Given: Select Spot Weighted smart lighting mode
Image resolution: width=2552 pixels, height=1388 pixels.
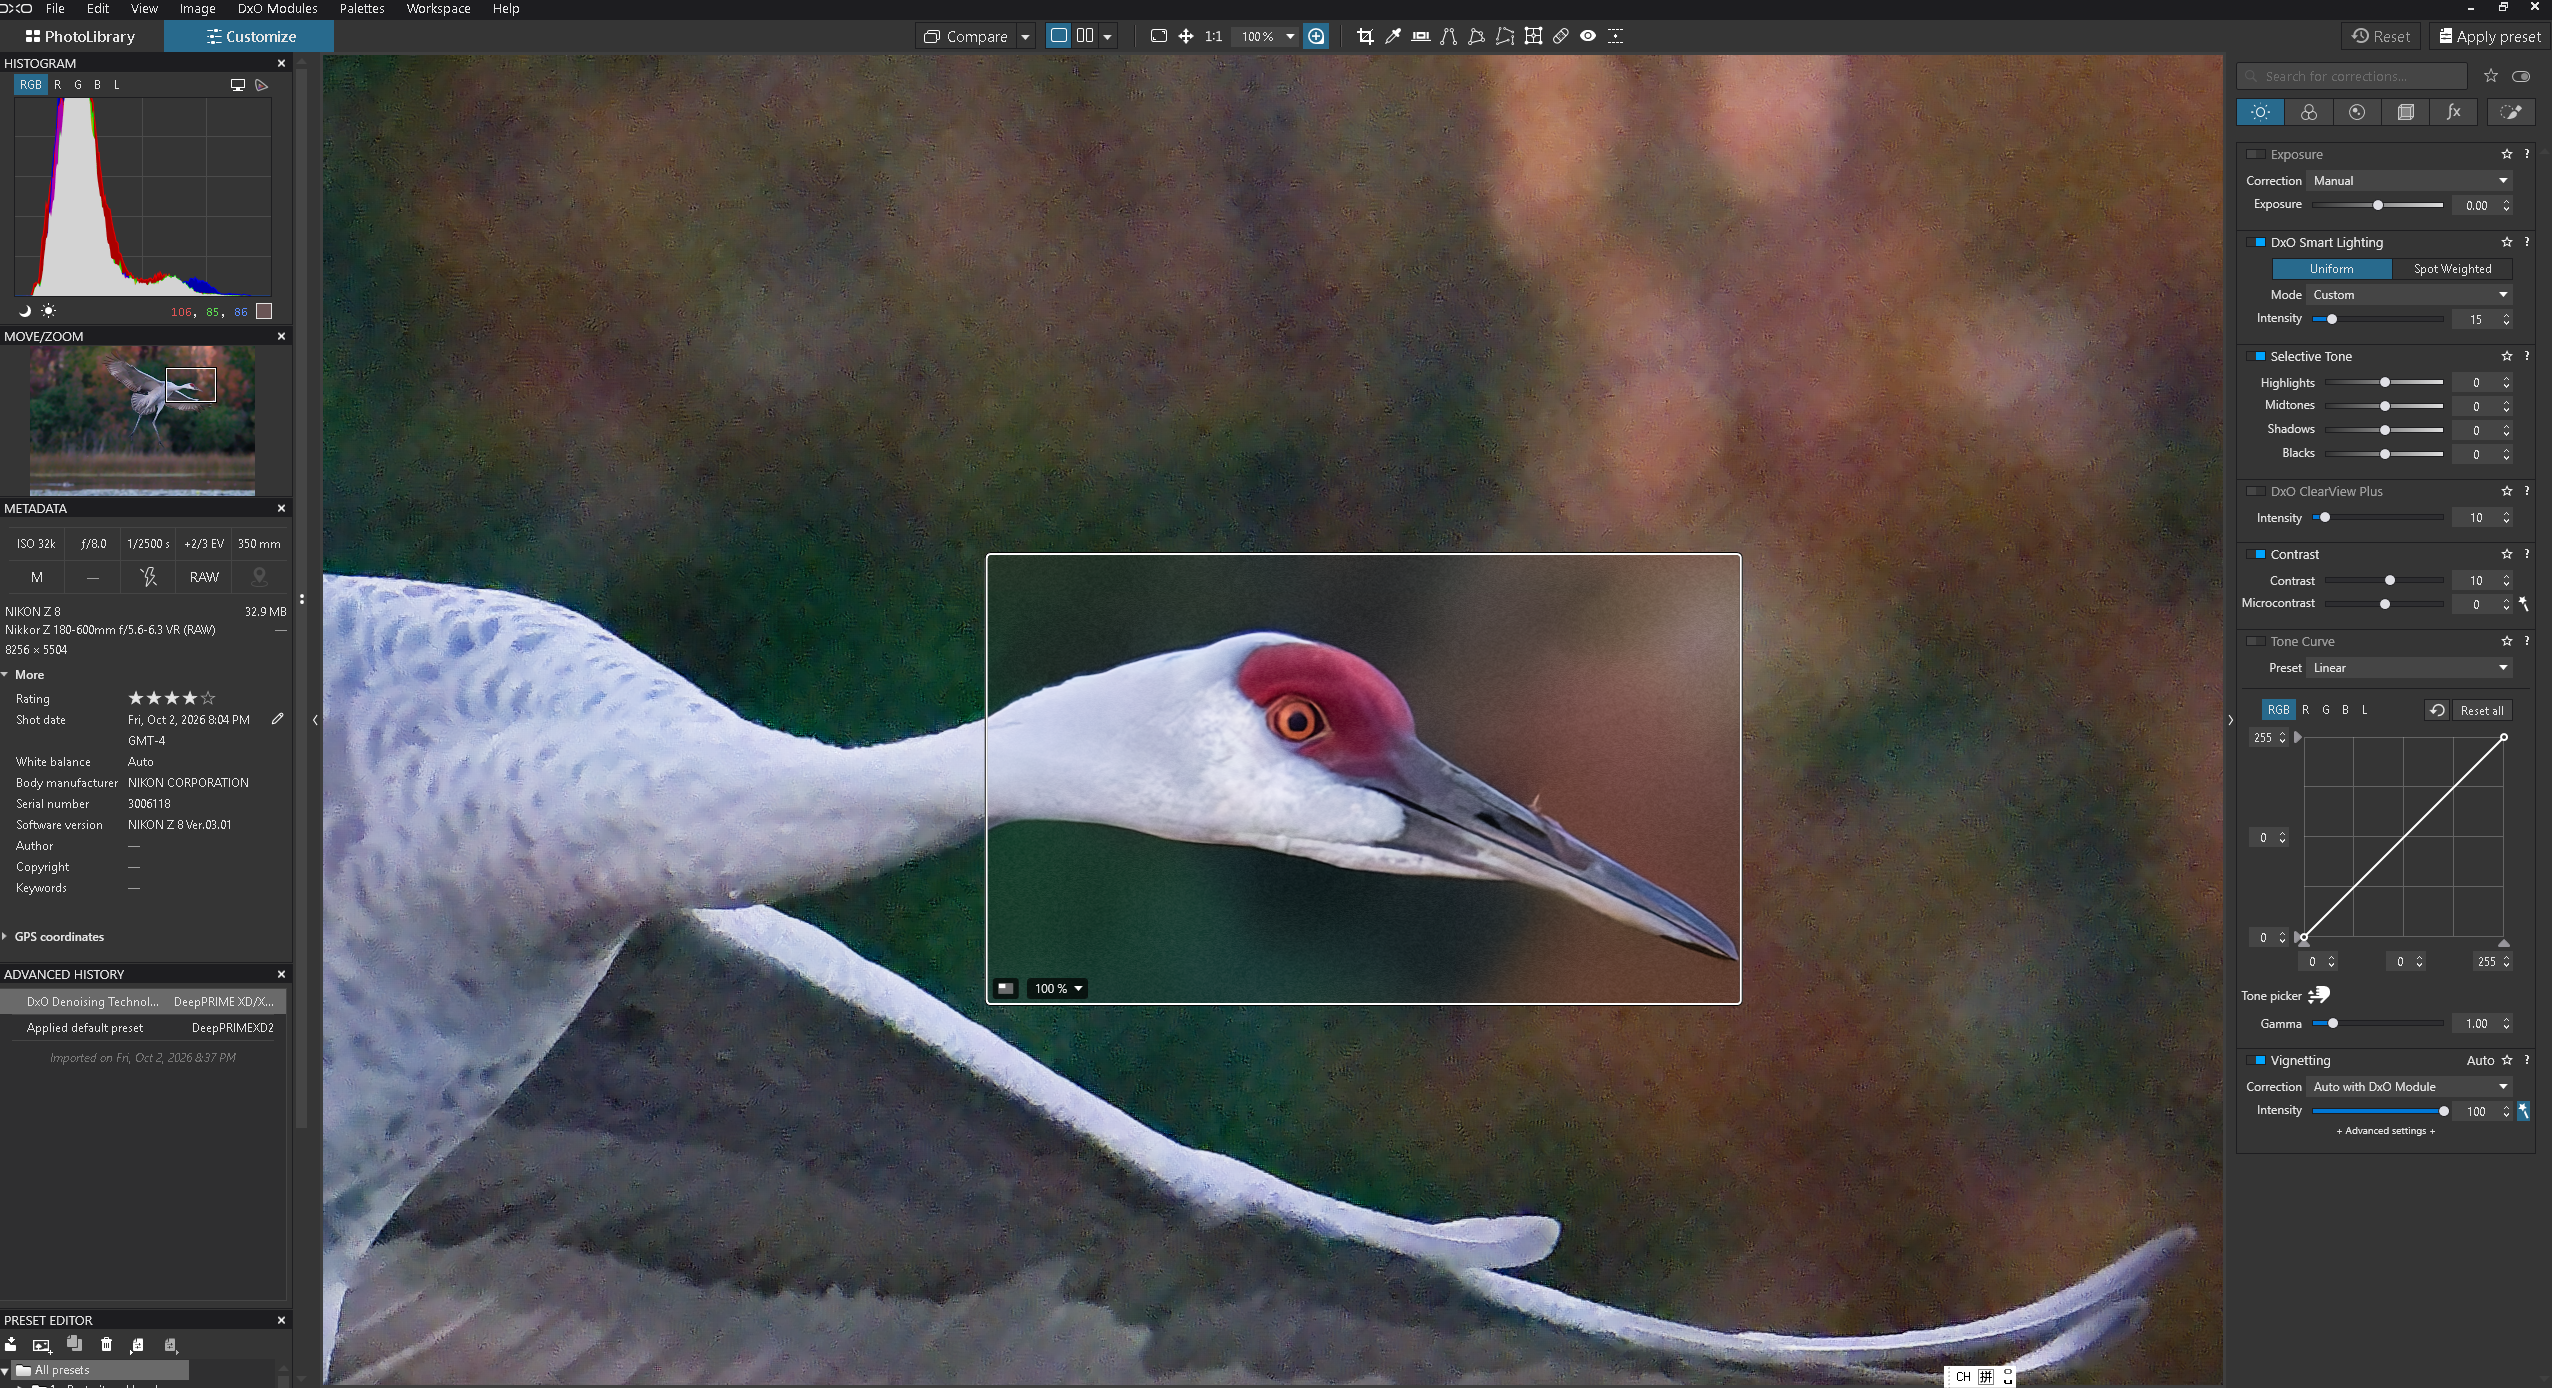Looking at the screenshot, I should click(2452, 269).
